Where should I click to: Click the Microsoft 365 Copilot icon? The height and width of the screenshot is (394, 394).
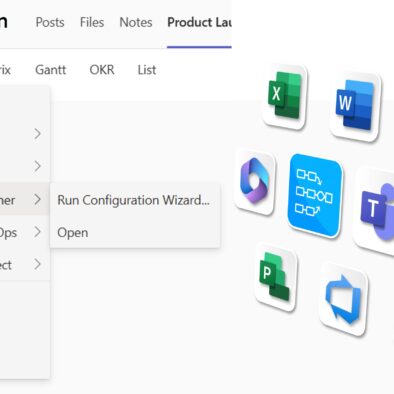[255, 181]
